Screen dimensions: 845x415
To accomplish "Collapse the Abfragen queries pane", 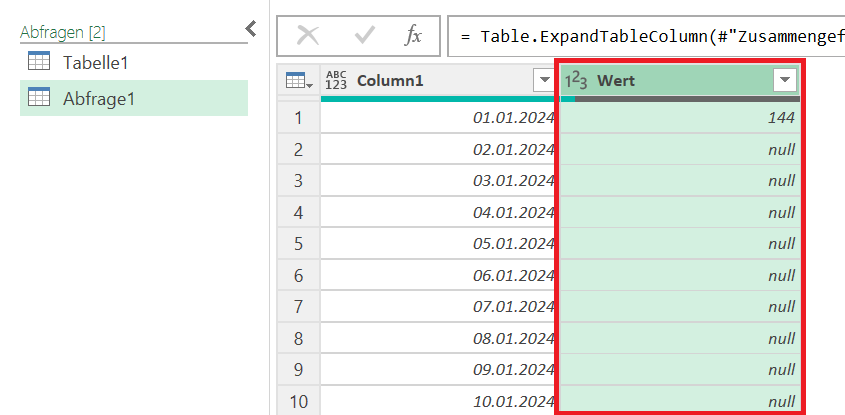I will tap(251, 29).
